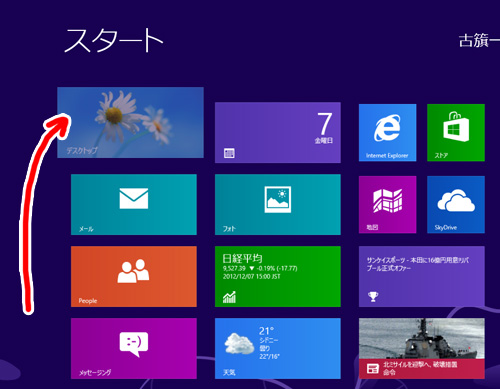Click the news icon on red banner
Screen dimensions: 500x389
(x=373, y=369)
